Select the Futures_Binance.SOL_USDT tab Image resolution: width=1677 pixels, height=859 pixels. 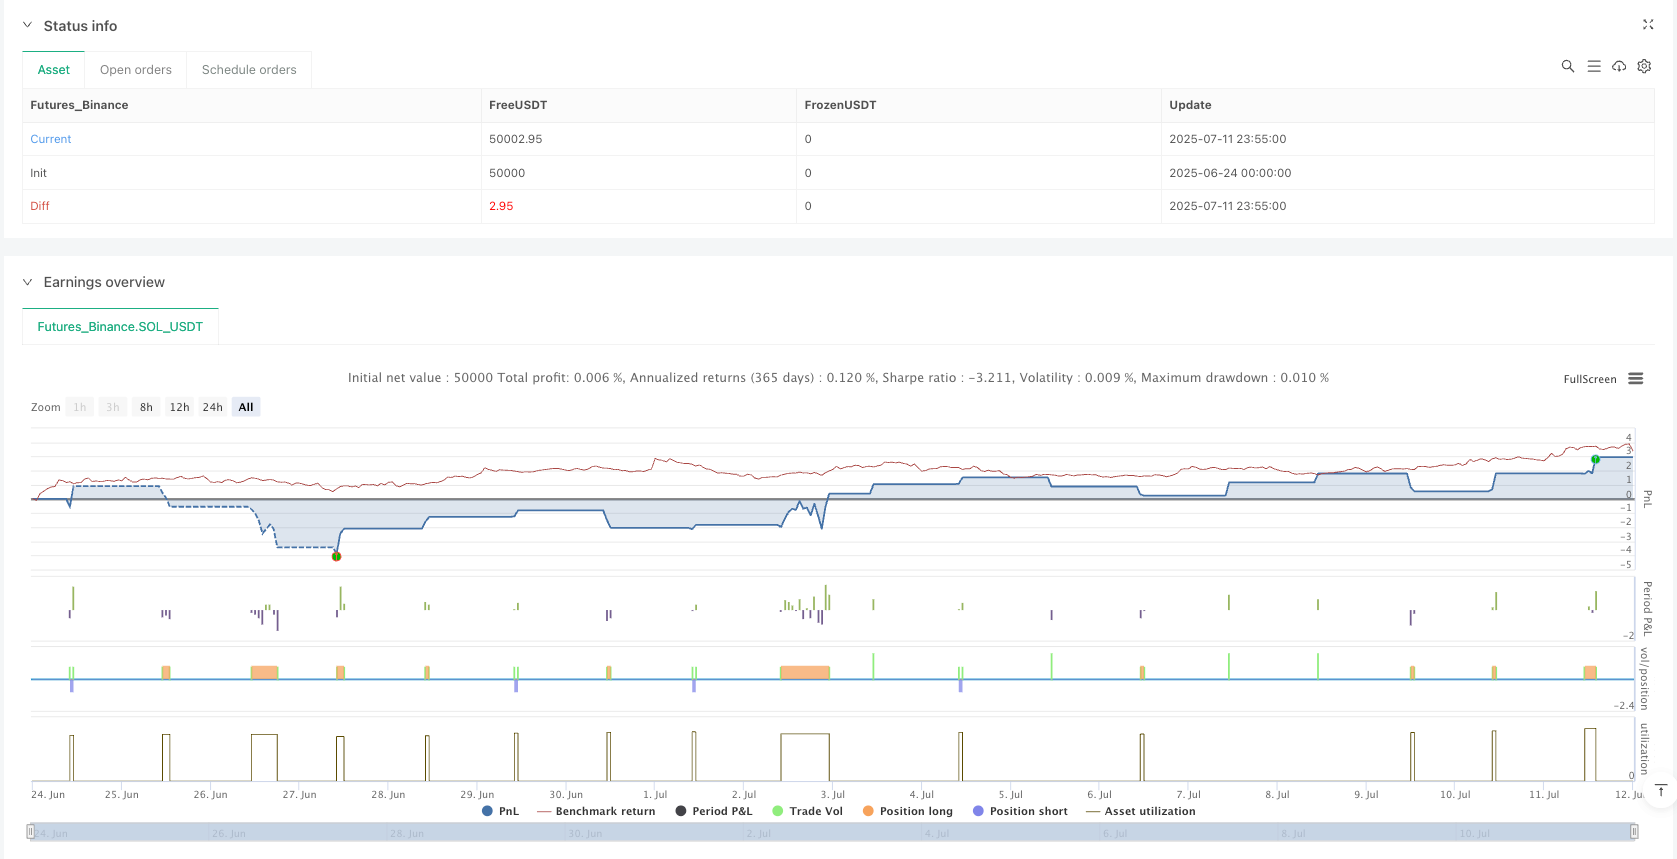(x=120, y=327)
